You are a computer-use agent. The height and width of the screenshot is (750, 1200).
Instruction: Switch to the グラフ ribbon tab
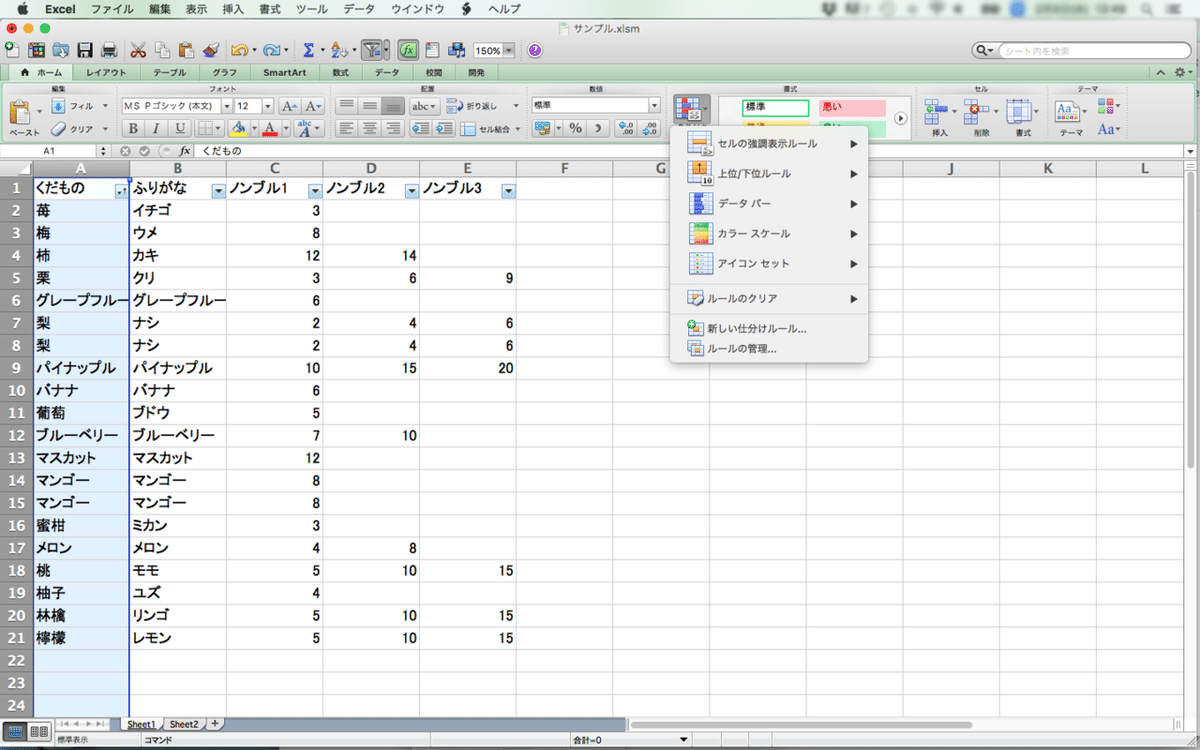(x=225, y=73)
